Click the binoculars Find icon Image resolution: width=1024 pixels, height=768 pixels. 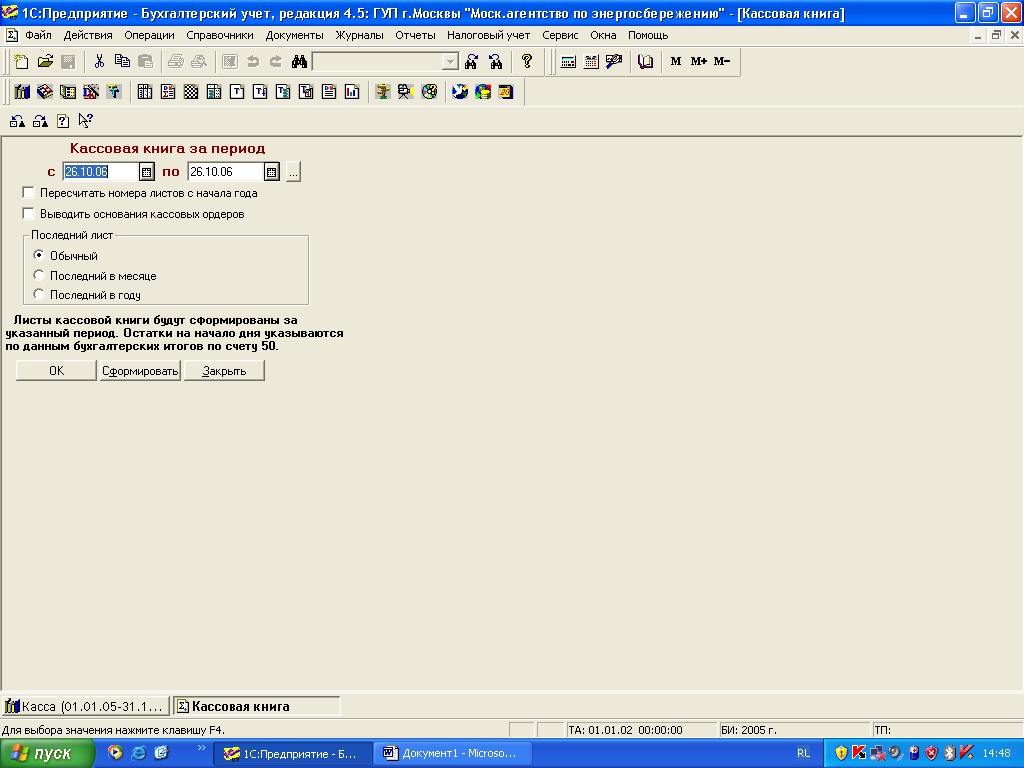[299, 61]
